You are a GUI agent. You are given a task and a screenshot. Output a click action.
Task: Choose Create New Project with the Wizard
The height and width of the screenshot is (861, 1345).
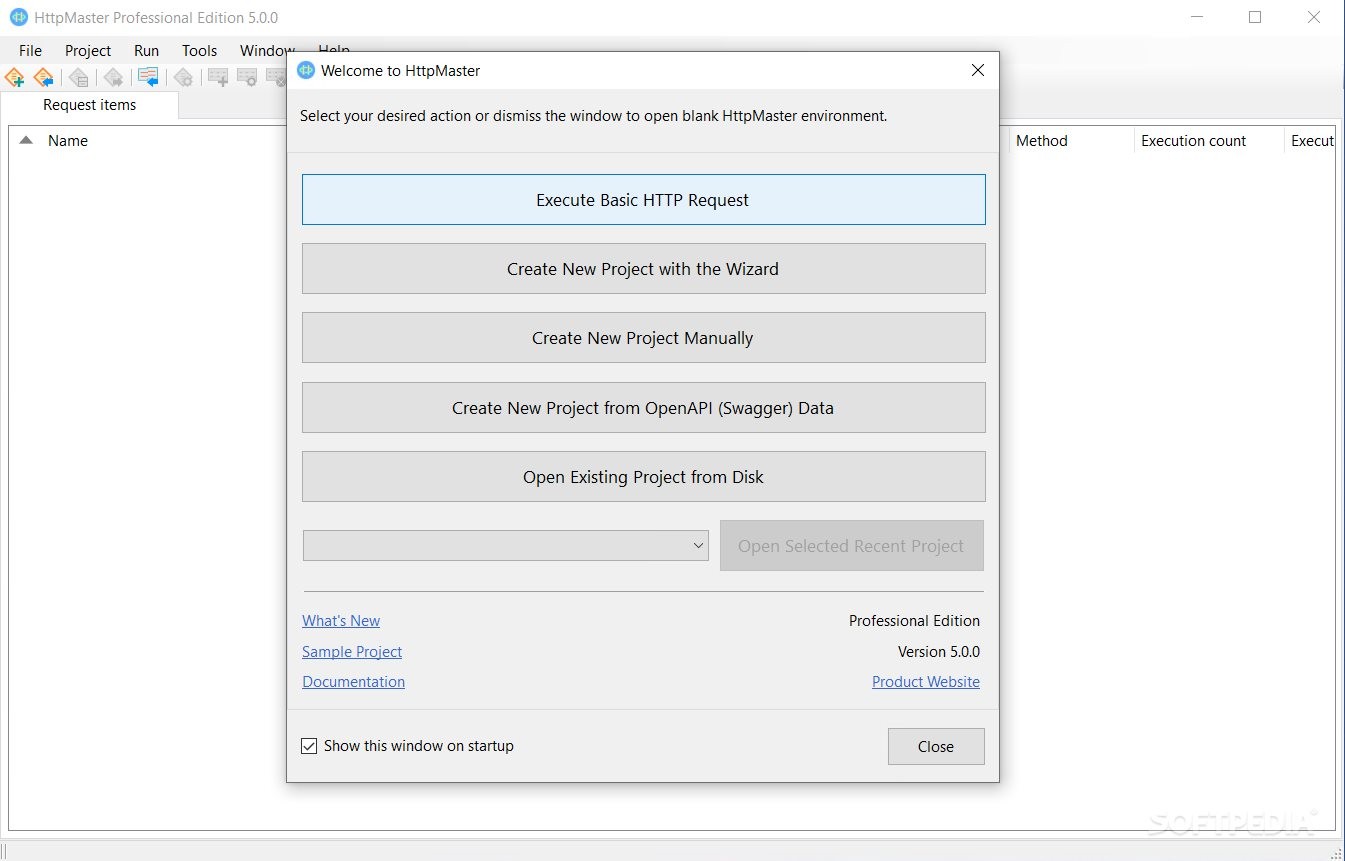click(643, 269)
